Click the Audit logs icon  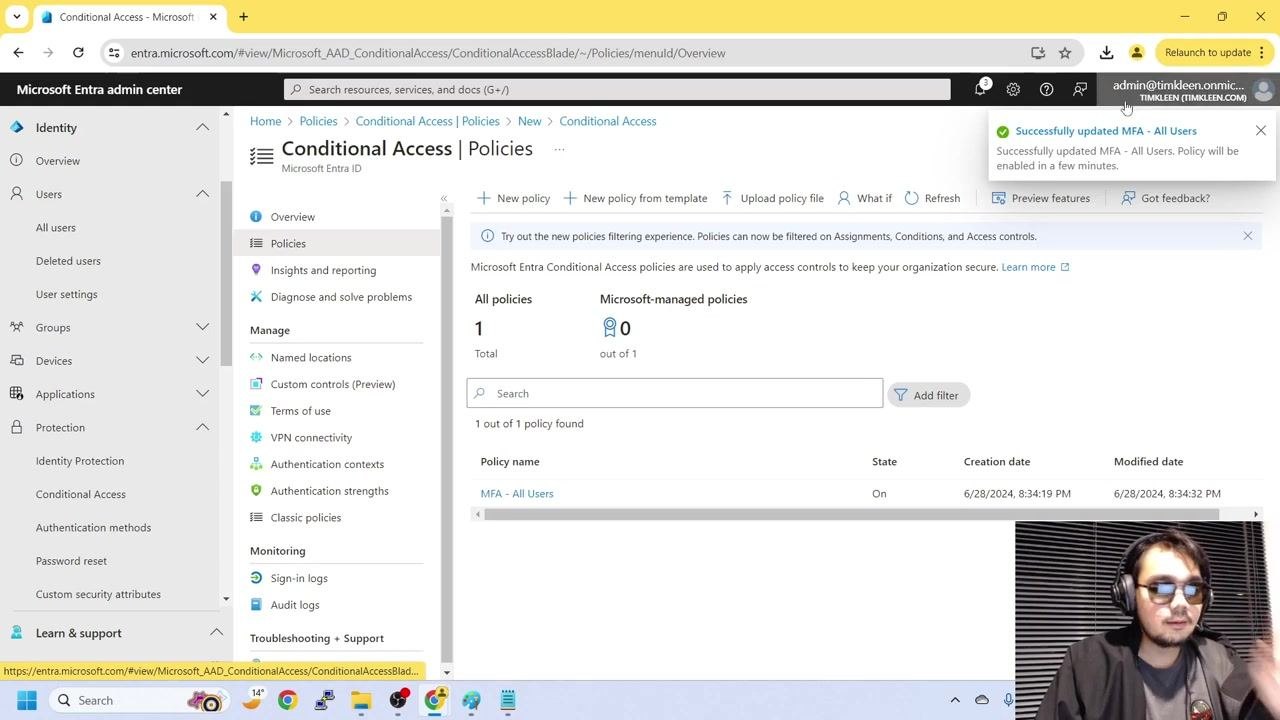[x=256, y=605]
